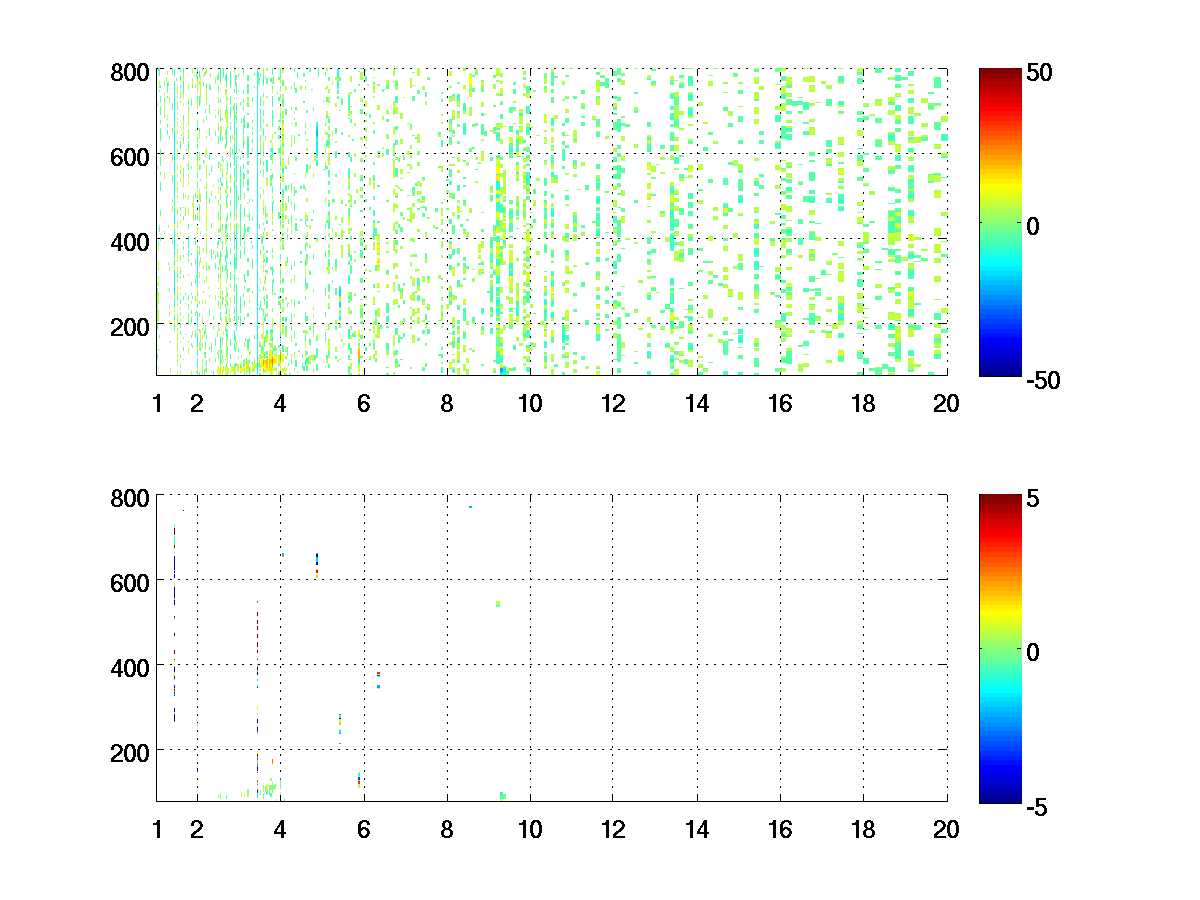Screen dimensions: 1200x900
Task: Click y-axis tick '600' of upper plot
Action: (x=132, y=156)
